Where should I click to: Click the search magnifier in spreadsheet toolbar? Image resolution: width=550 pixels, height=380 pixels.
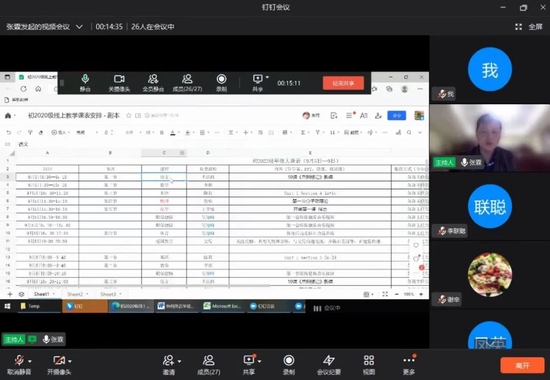(x=409, y=132)
